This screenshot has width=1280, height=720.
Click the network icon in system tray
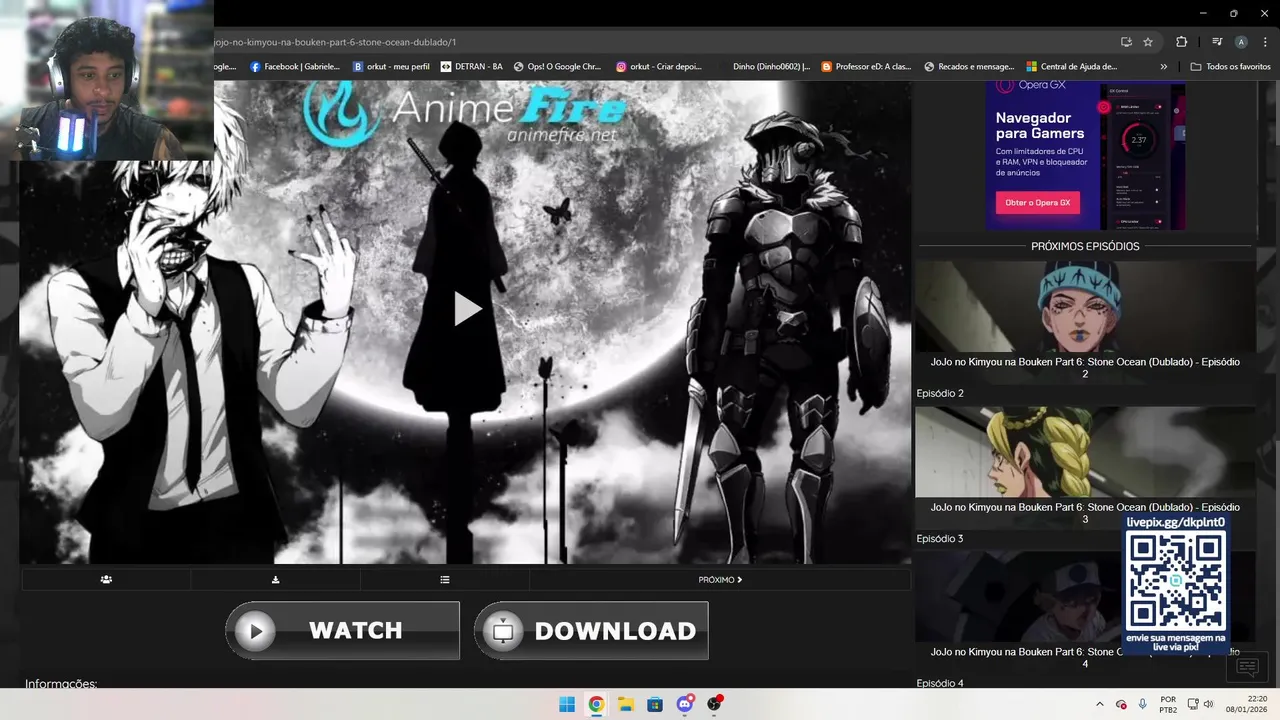tap(1192, 704)
